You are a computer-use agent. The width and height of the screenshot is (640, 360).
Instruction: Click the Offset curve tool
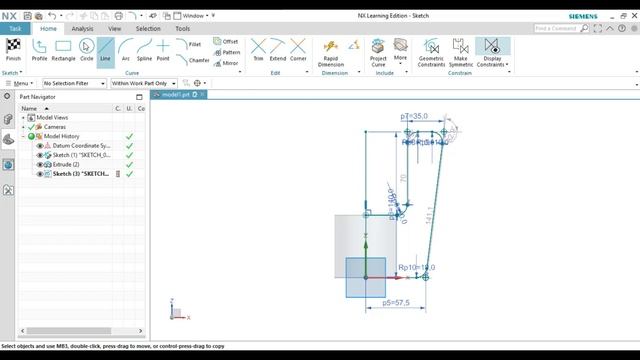click(x=226, y=41)
